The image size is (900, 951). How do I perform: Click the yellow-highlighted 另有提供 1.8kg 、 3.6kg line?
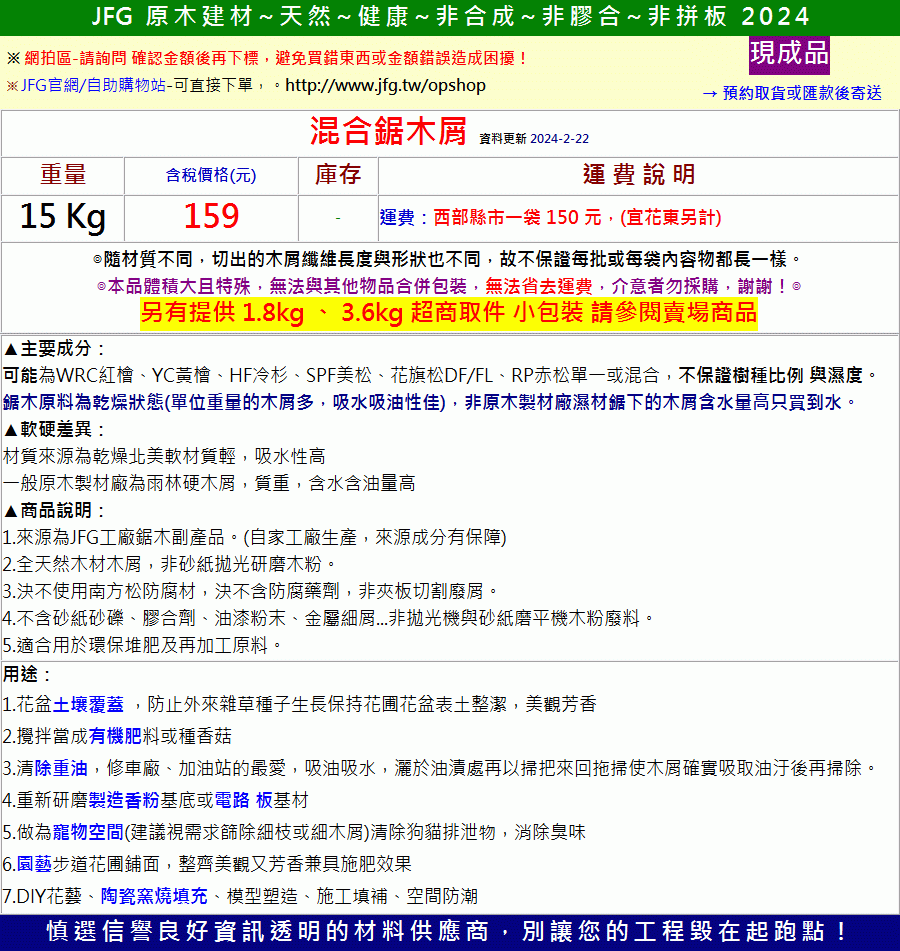(x=449, y=313)
